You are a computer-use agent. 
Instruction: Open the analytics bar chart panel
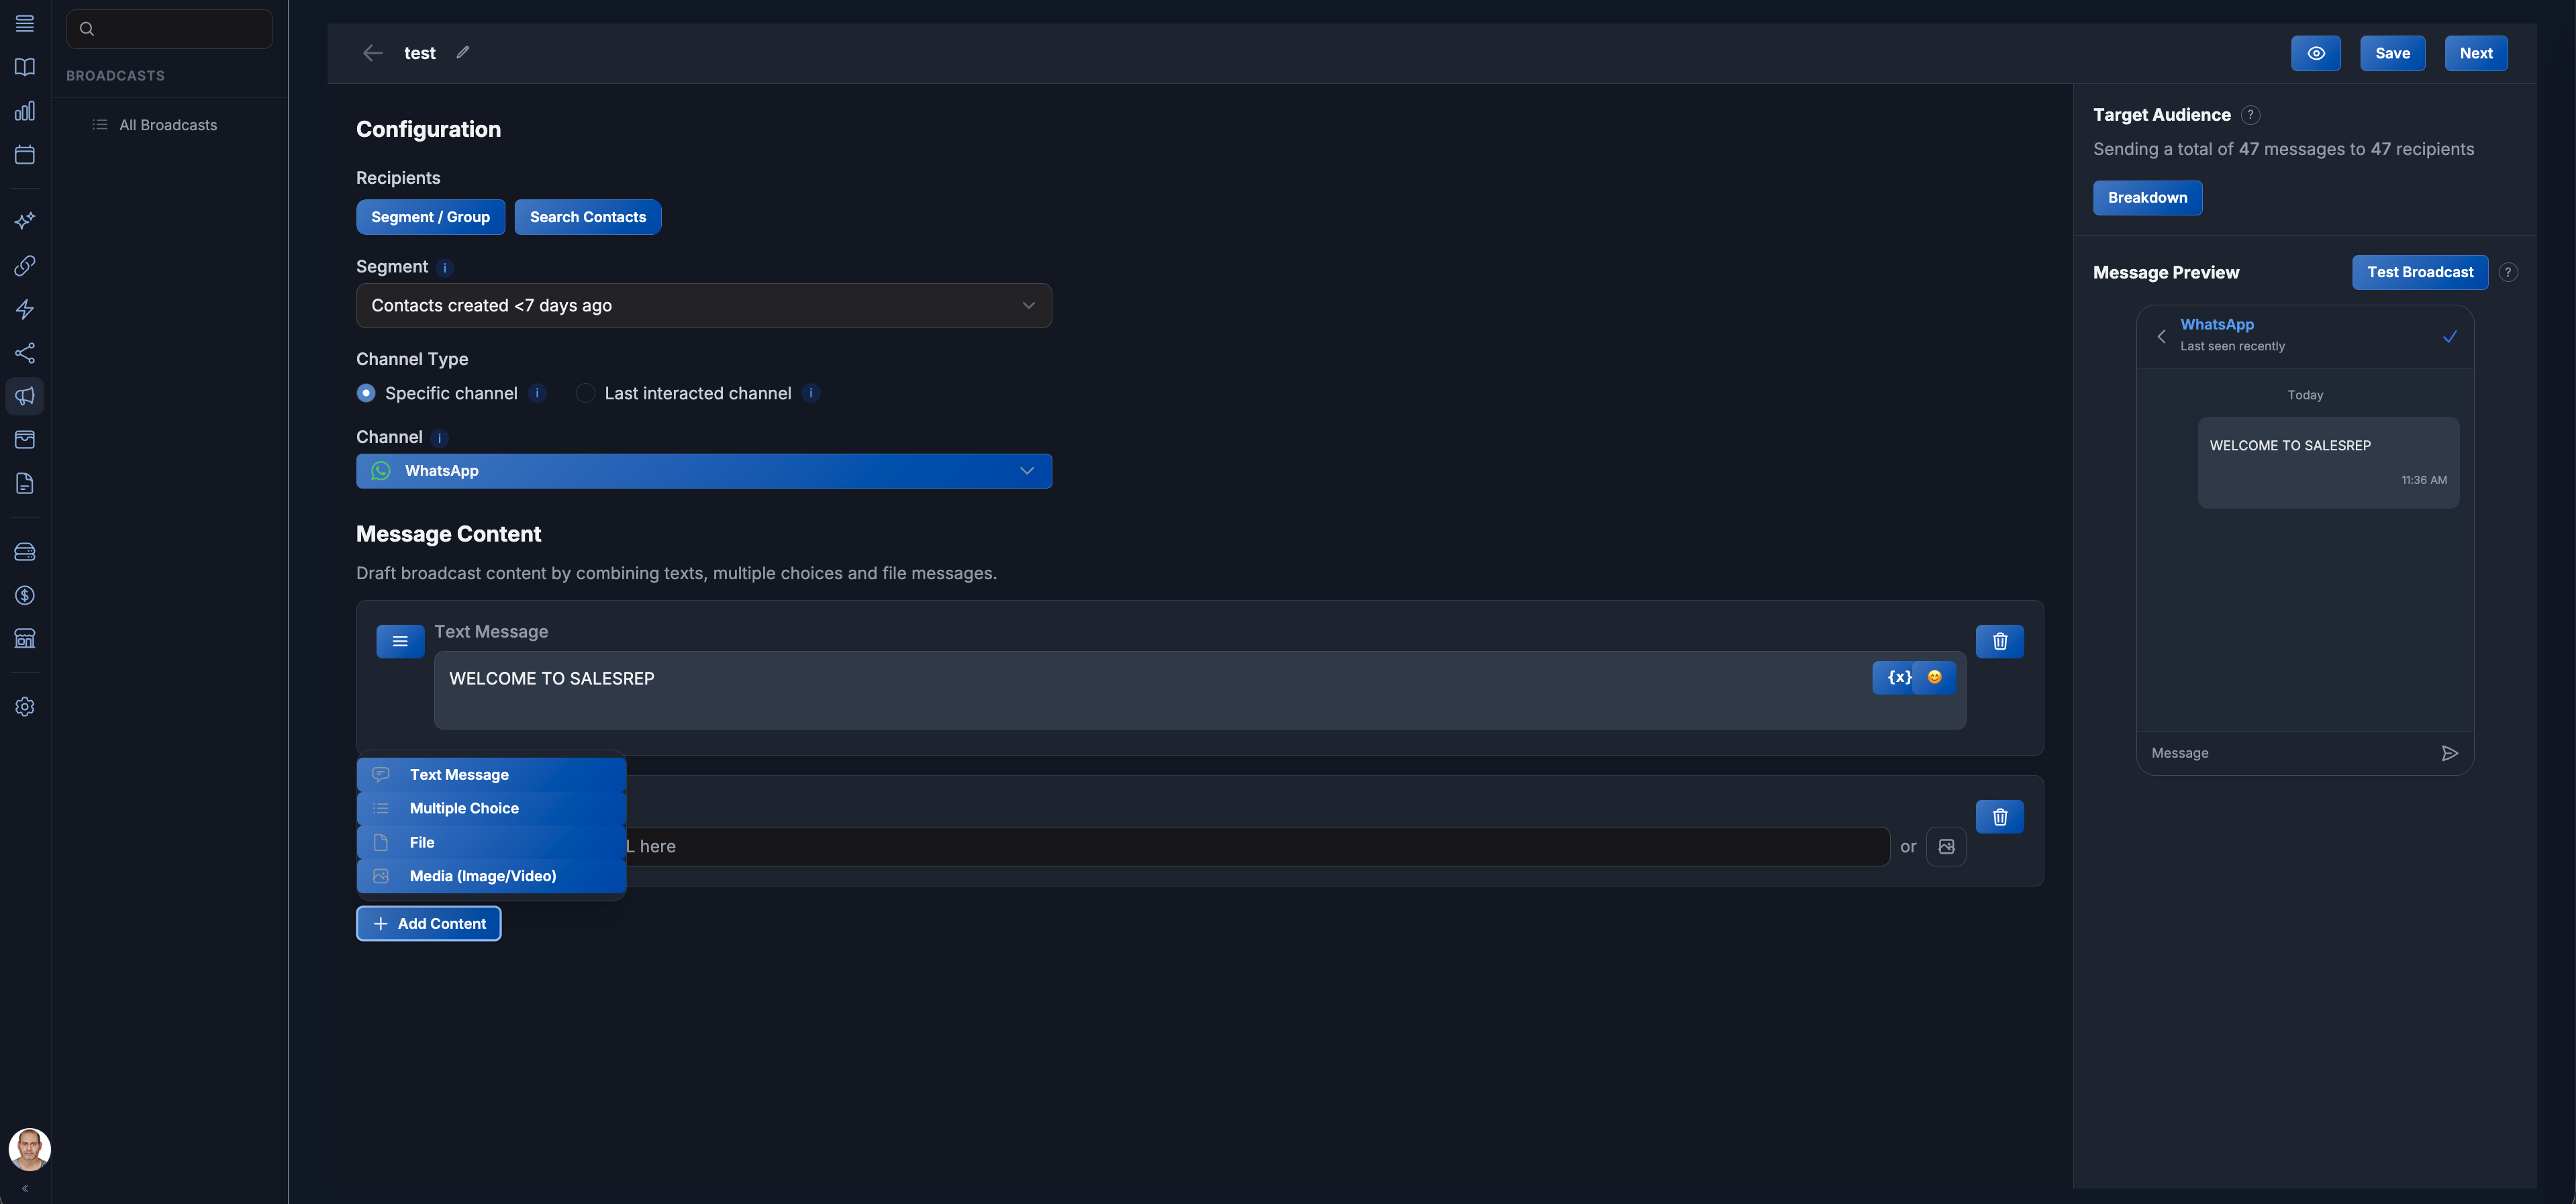24,111
